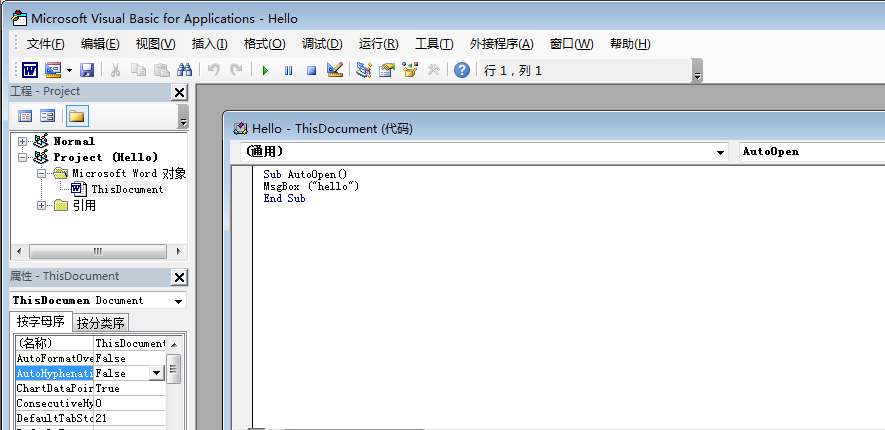The height and width of the screenshot is (430, 885).
Task: Collapse the Project (Hello) node
Action: point(23,157)
